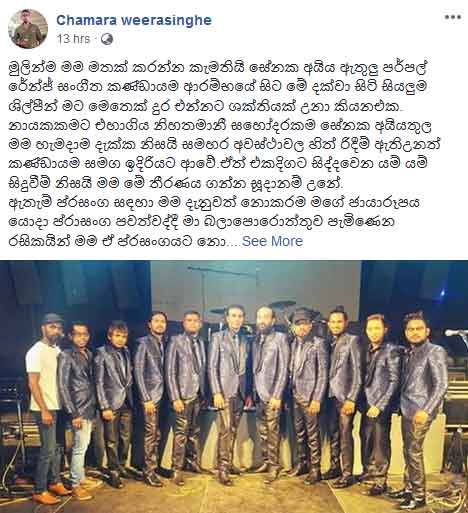Click the text line starting with කණ්ඩායම
Viewport: 468px width, 513px height.
click(x=218, y=165)
